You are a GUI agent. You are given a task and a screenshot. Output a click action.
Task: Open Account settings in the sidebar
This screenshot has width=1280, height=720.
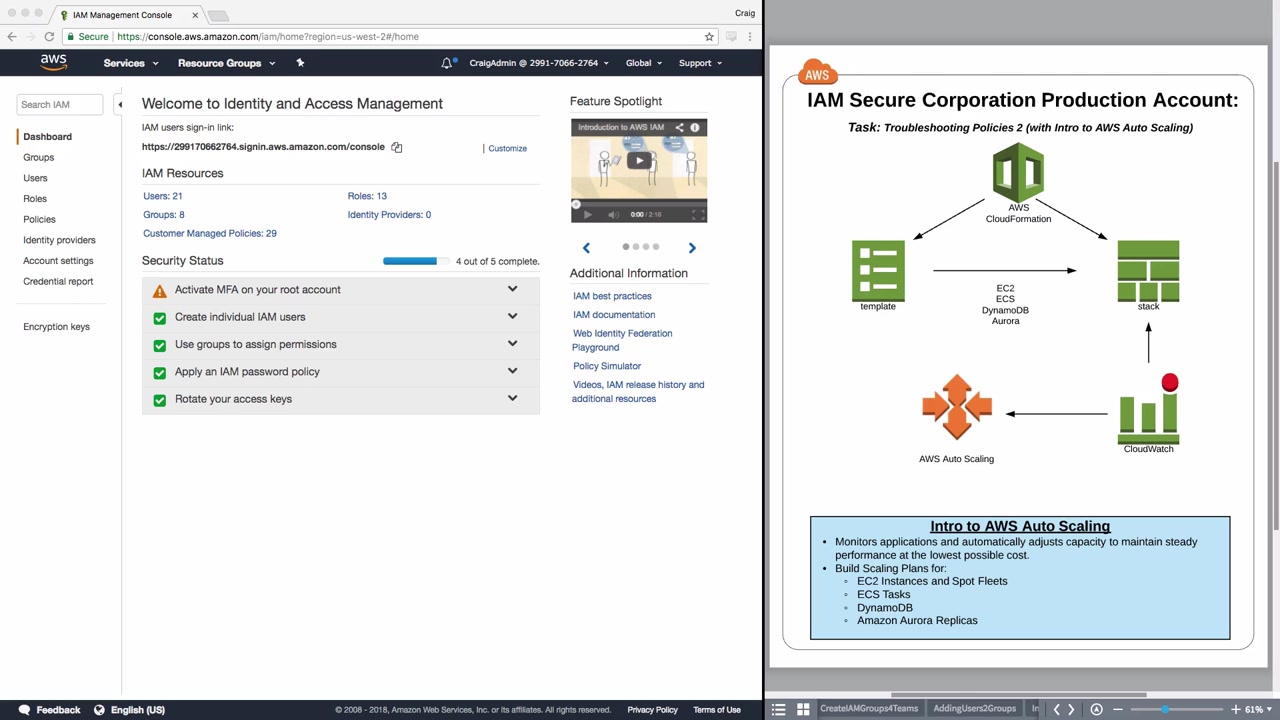58,261
